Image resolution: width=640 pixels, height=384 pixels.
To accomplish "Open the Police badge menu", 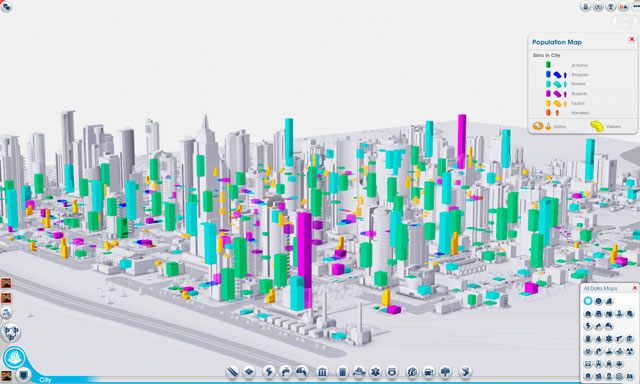I will pos(392,372).
